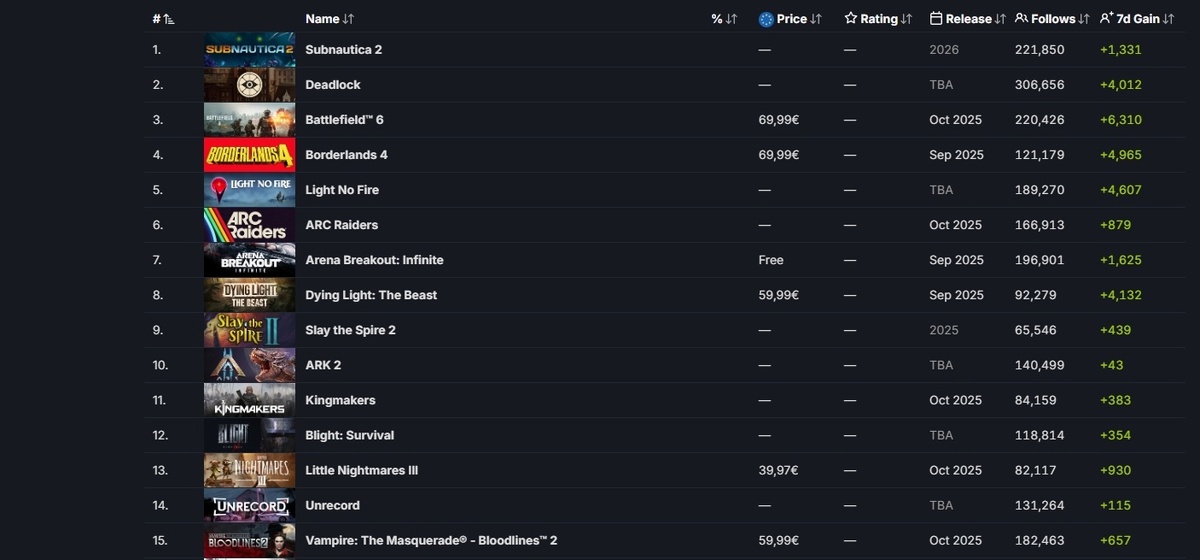Click Battlefield 6 price 69,99€
1200x560 pixels.
778,120
